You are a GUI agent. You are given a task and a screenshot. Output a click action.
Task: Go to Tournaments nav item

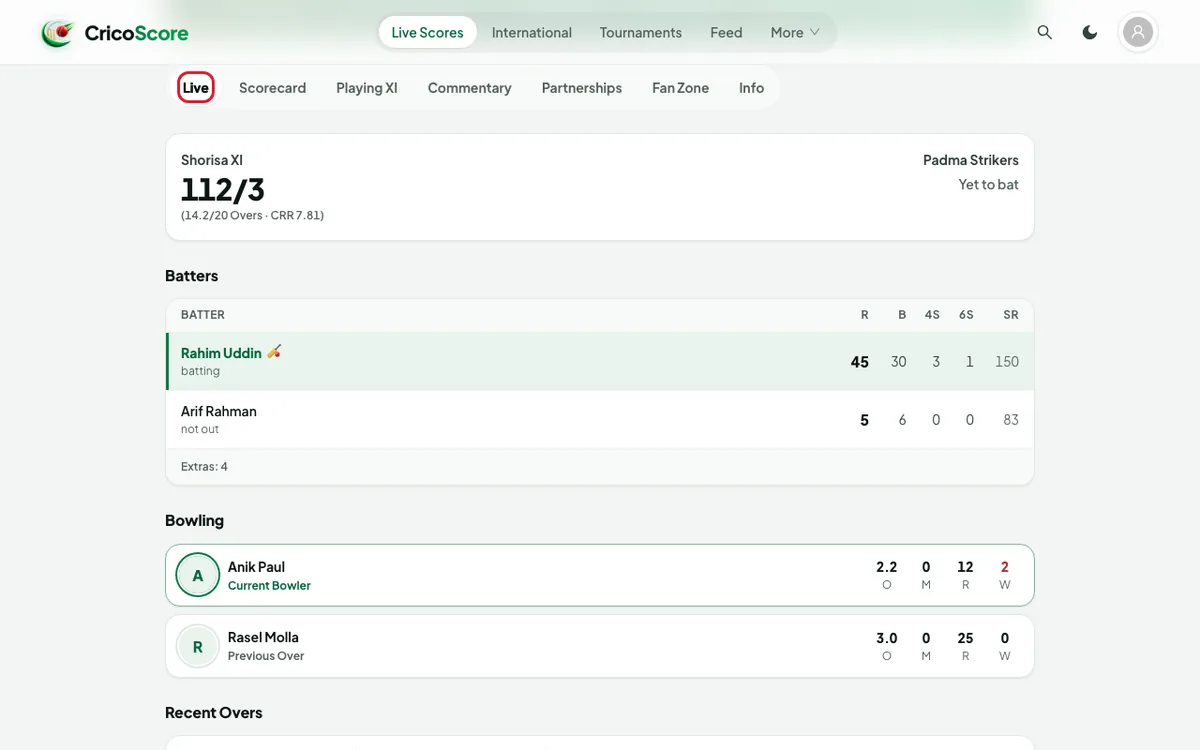641,33
